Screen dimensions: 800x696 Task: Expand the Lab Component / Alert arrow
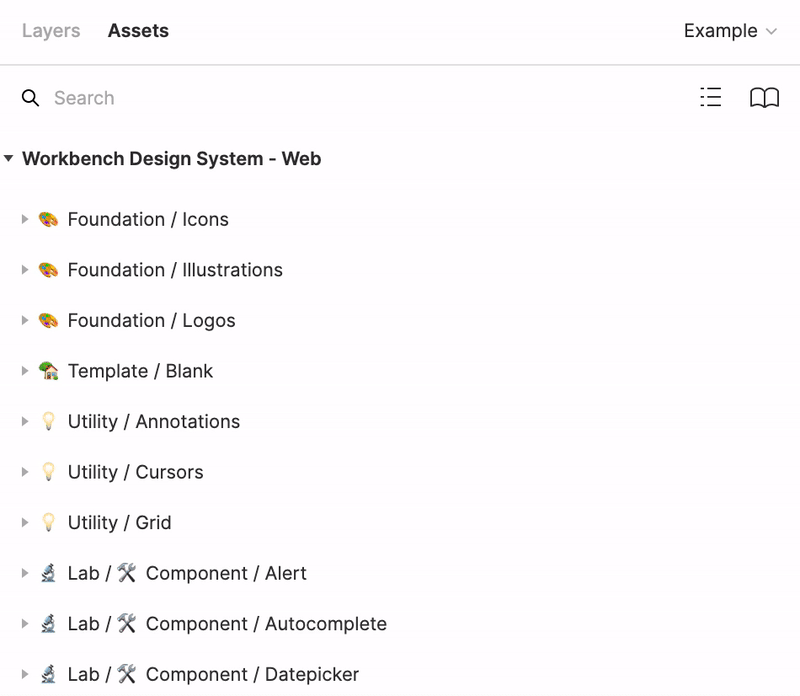tap(24, 573)
